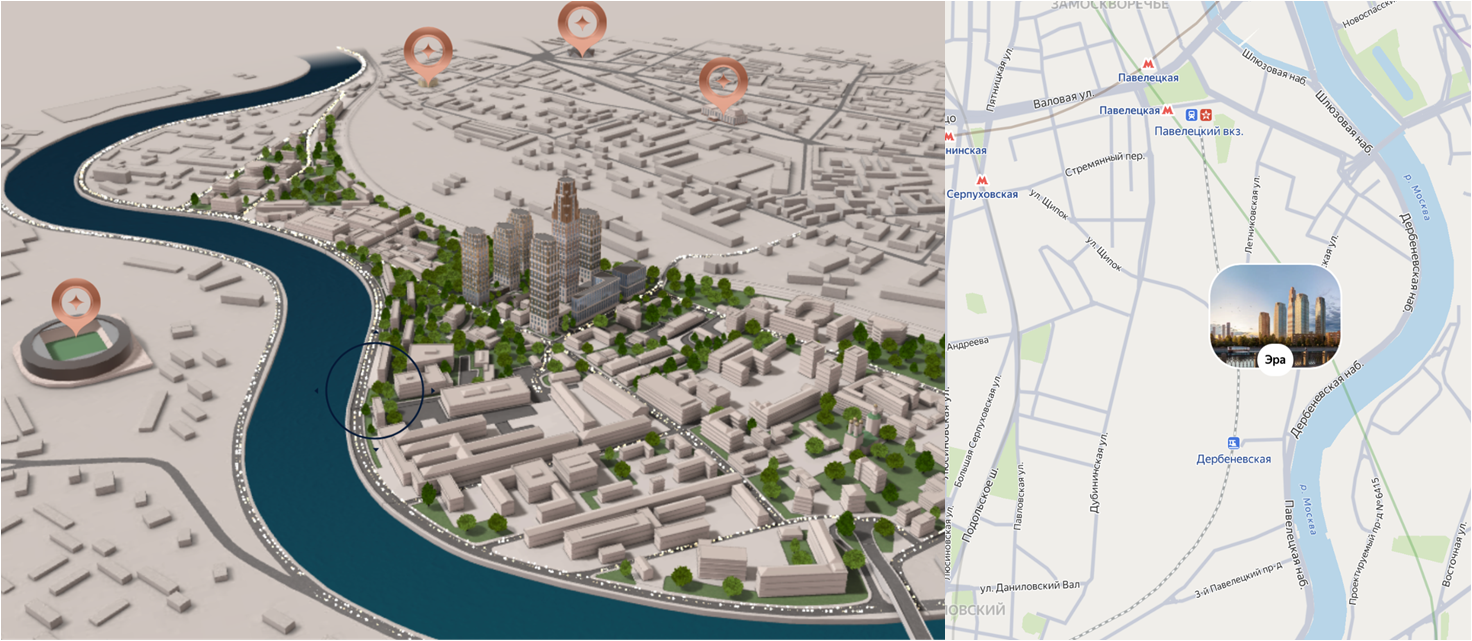Click the copper pin at upper-left of the district
The image size is (1472, 641).
click(427, 55)
